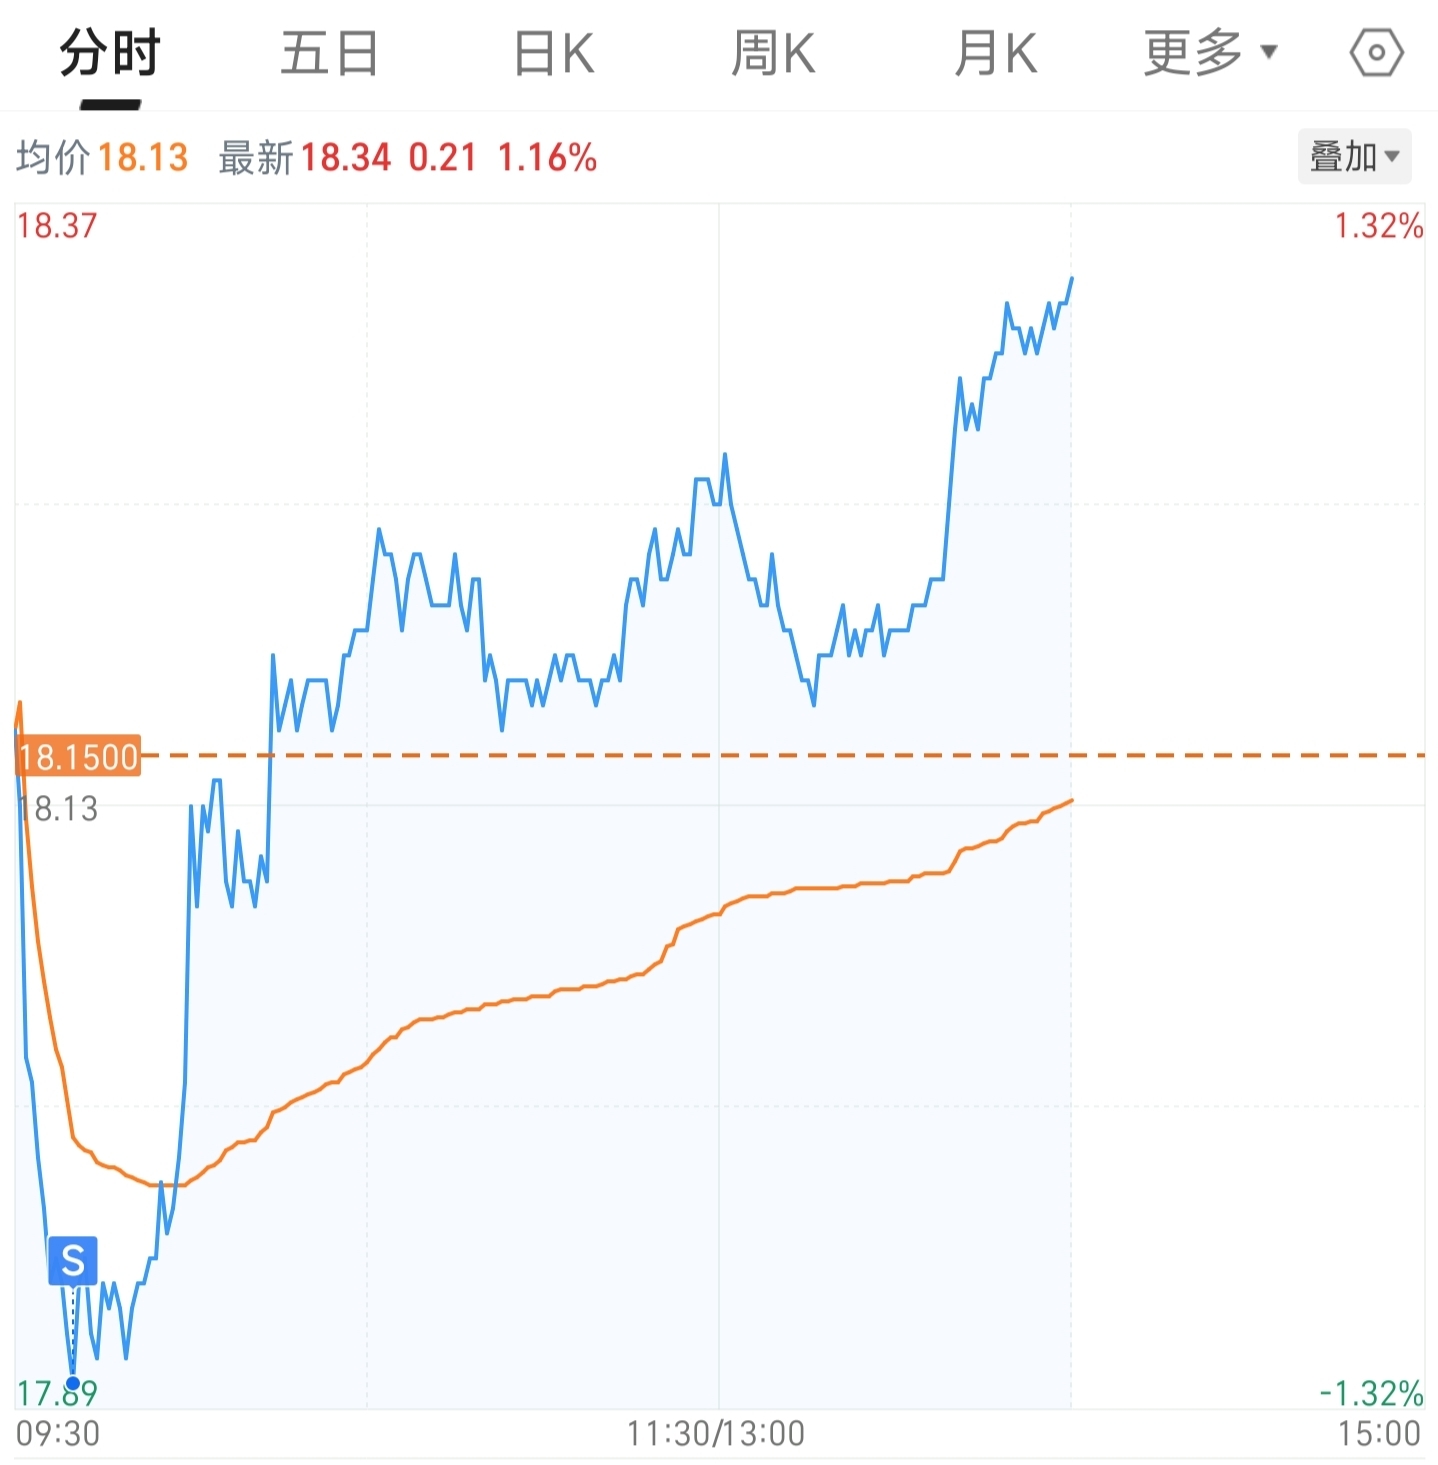Click the blue S sell marker
Image resolution: width=1438 pixels, height=1465 pixels.
(73, 1261)
